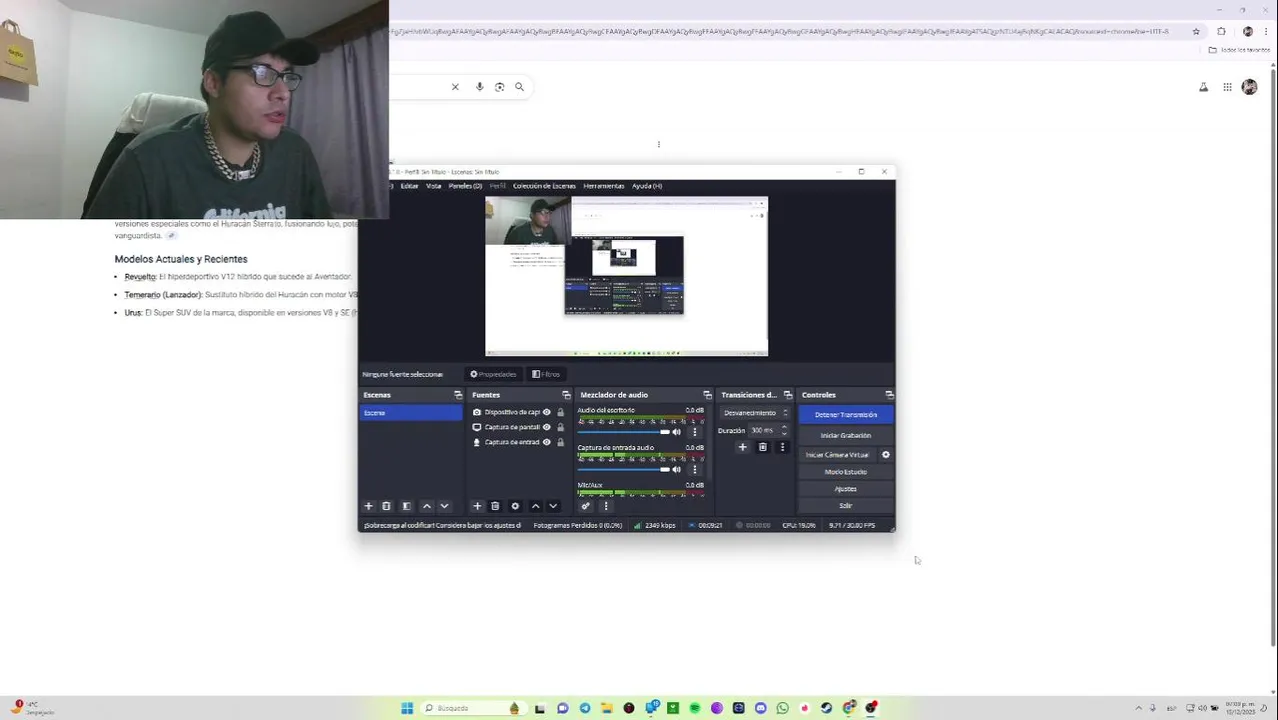This screenshot has height=720, width=1278.
Task: Open Colección de Escenas menu
Action: 544,186
